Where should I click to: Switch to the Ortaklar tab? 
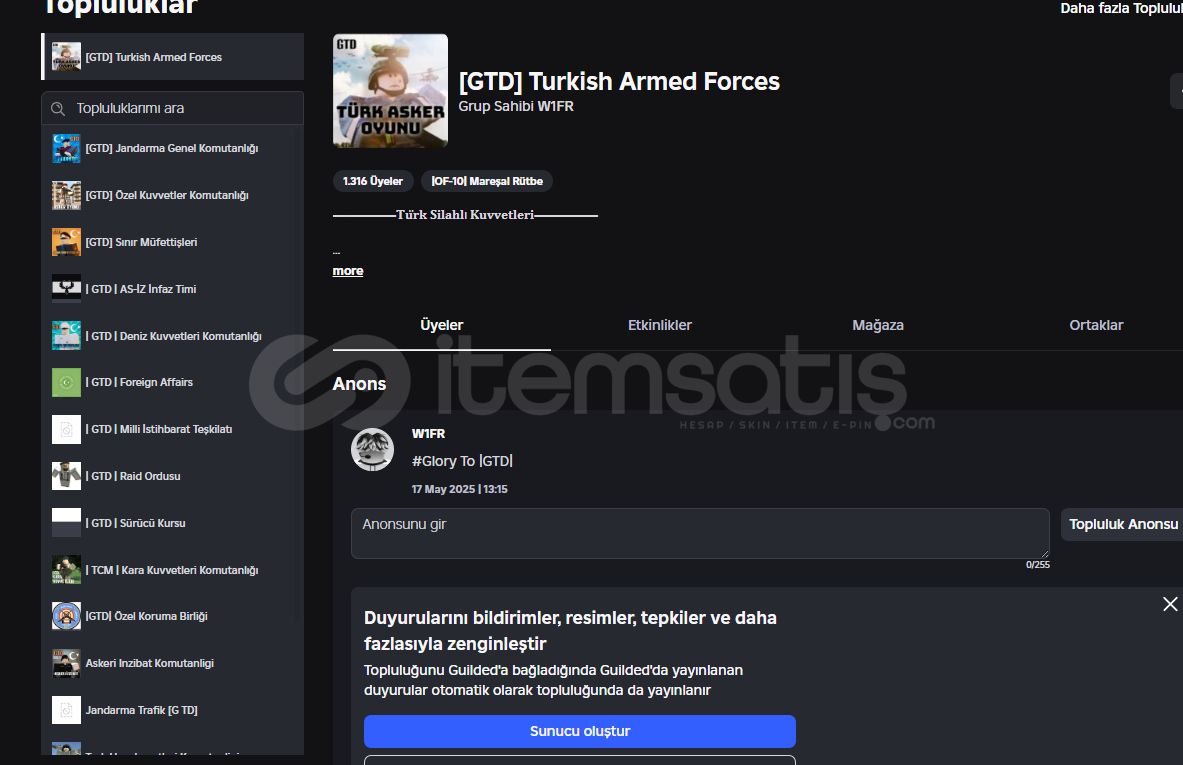point(1096,325)
